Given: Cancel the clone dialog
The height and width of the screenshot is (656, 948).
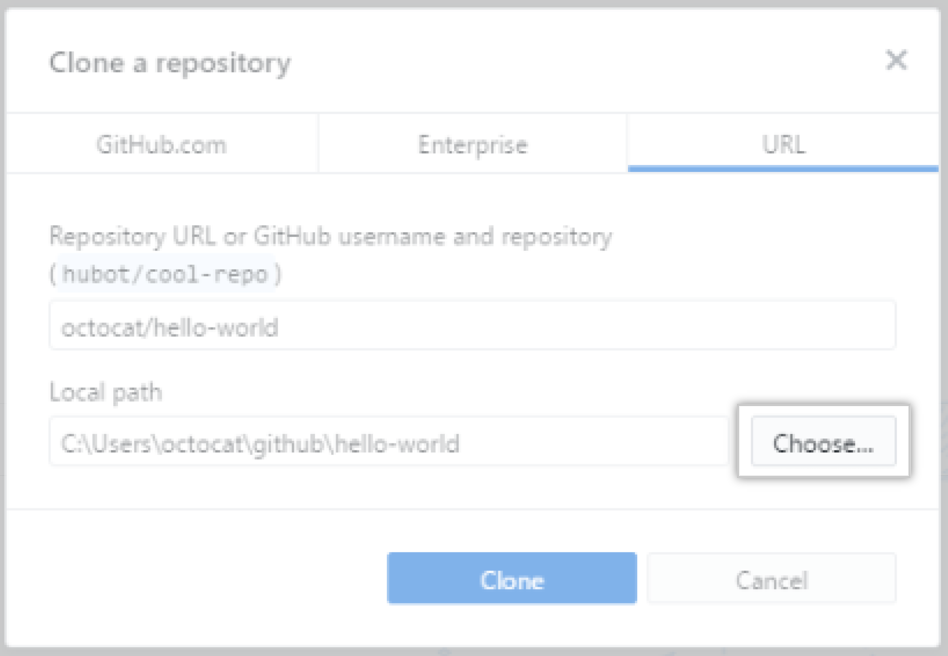Looking at the screenshot, I should (x=771, y=579).
